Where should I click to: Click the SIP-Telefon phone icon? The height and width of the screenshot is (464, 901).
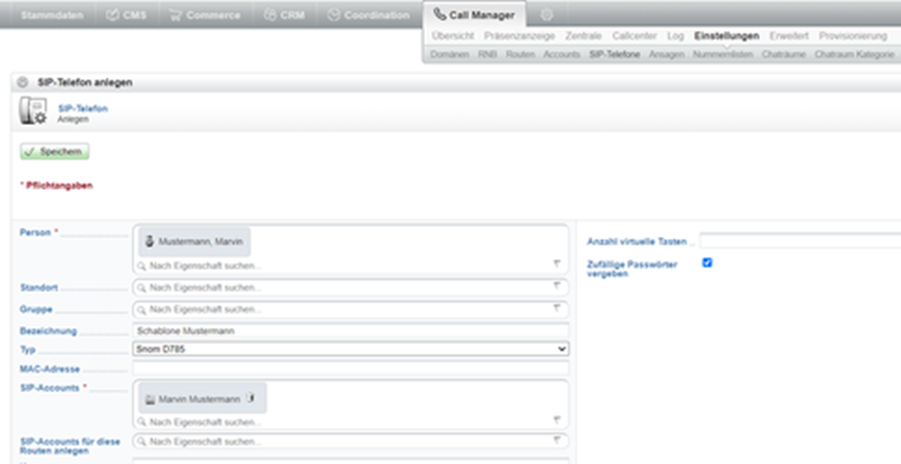[x=33, y=112]
